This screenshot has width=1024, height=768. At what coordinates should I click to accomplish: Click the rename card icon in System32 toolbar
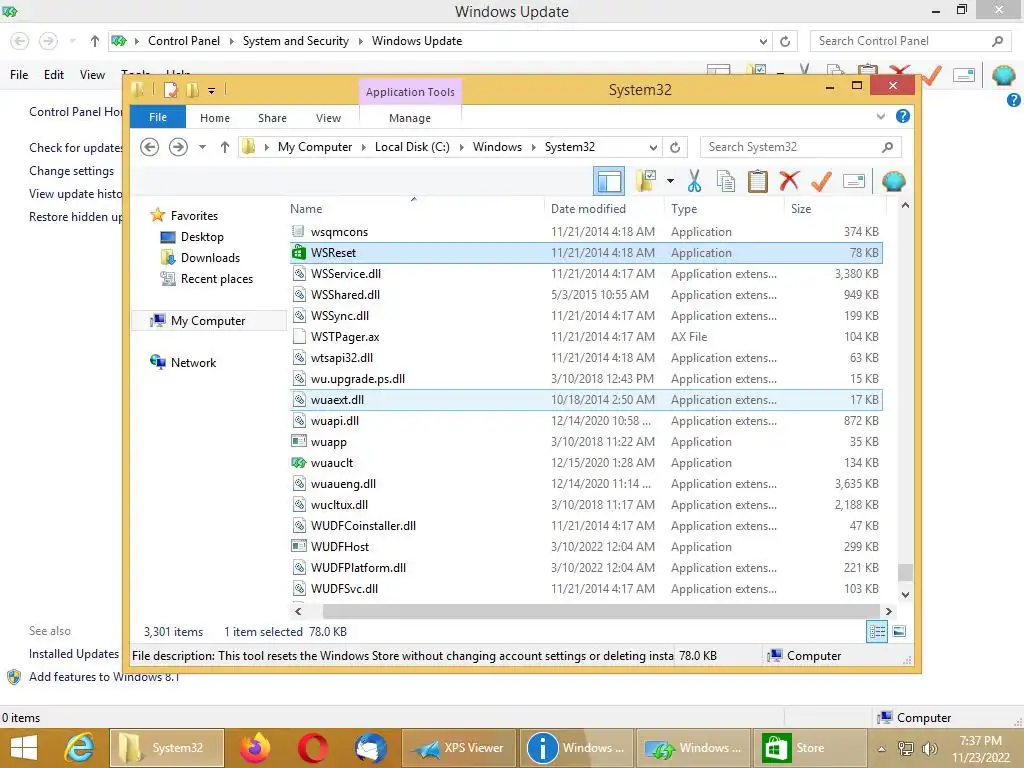(854, 181)
